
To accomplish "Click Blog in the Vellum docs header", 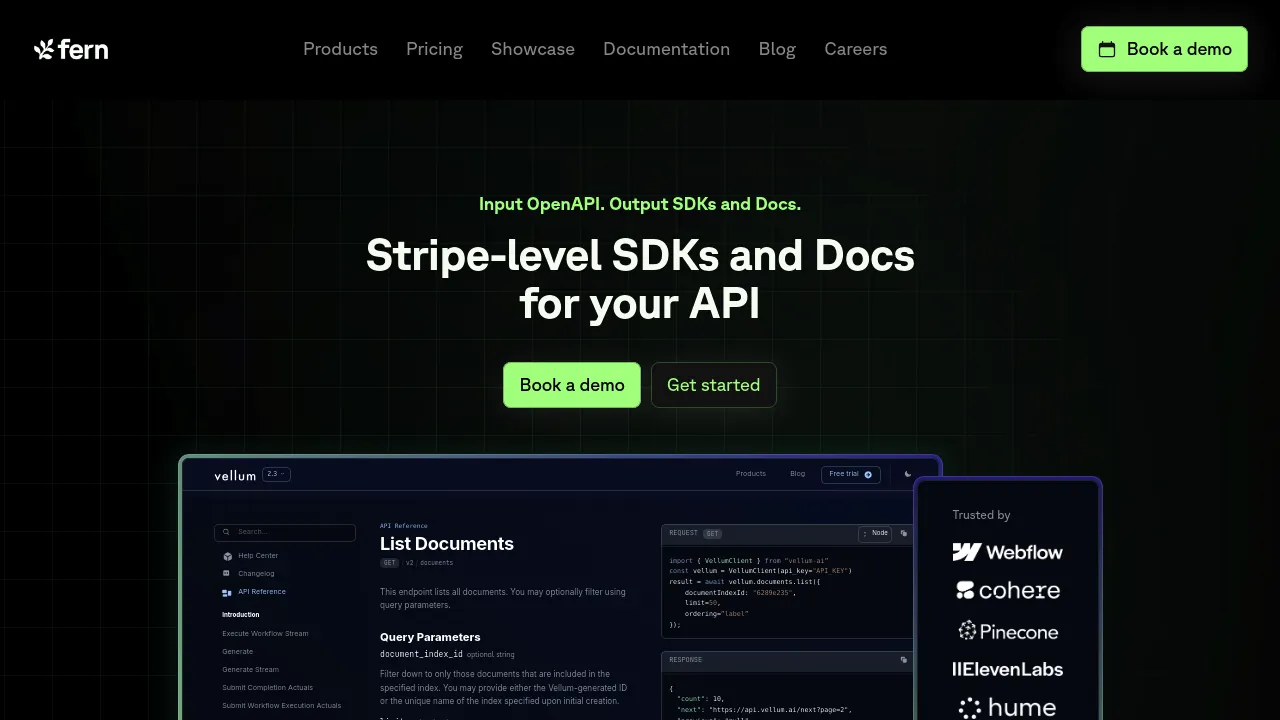I will (798, 474).
